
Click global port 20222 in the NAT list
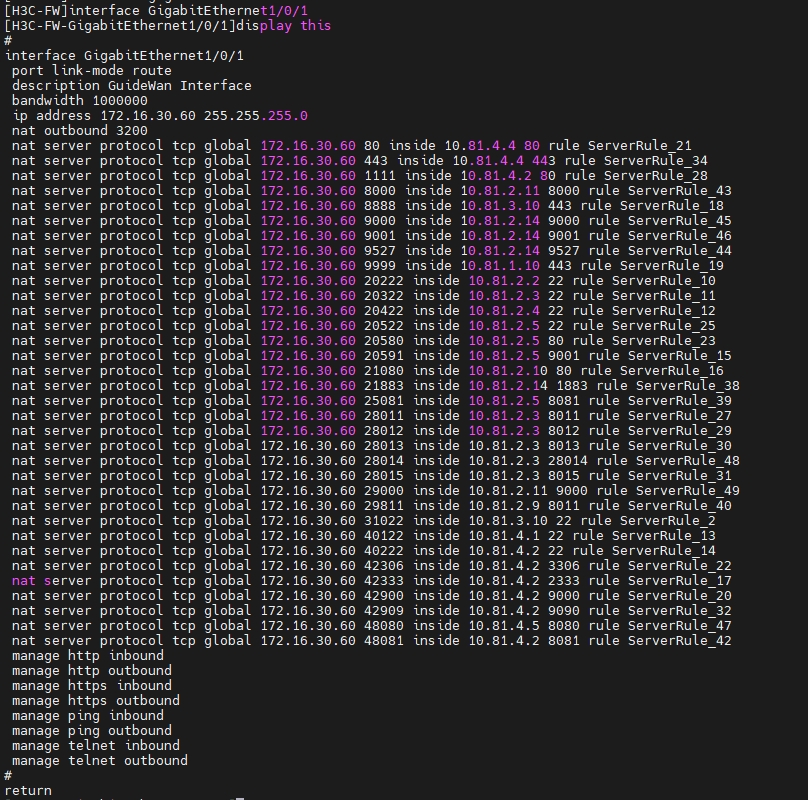tap(384, 281)
